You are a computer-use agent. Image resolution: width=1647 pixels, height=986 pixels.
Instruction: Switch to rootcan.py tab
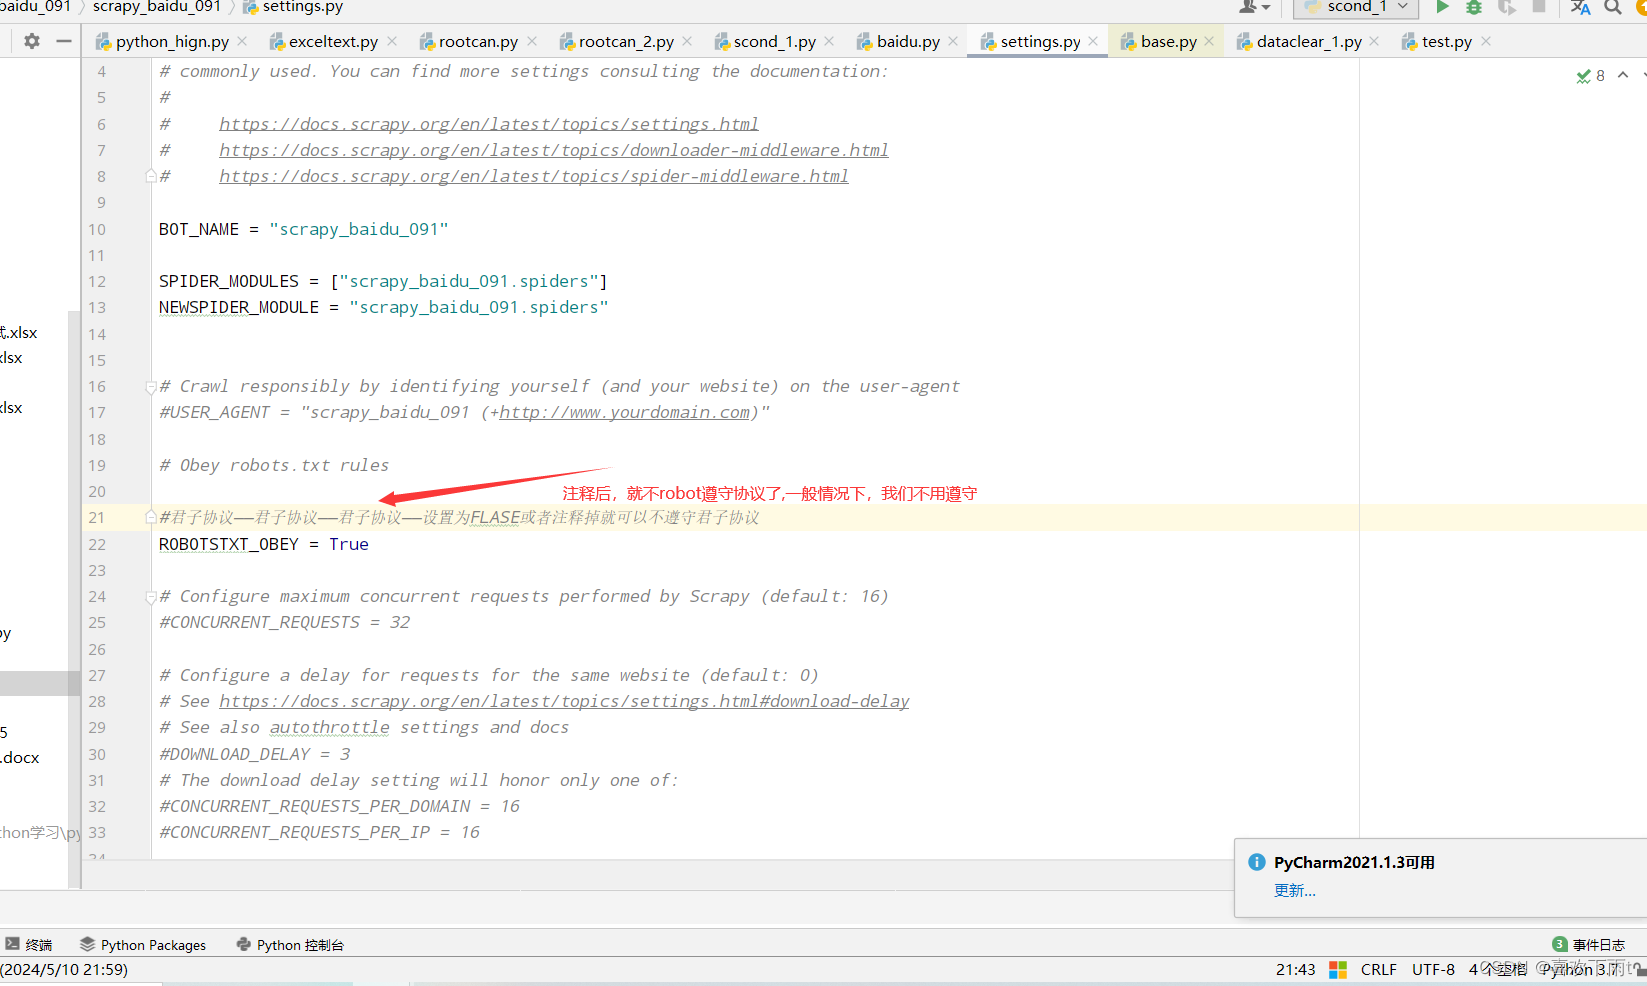478,42
